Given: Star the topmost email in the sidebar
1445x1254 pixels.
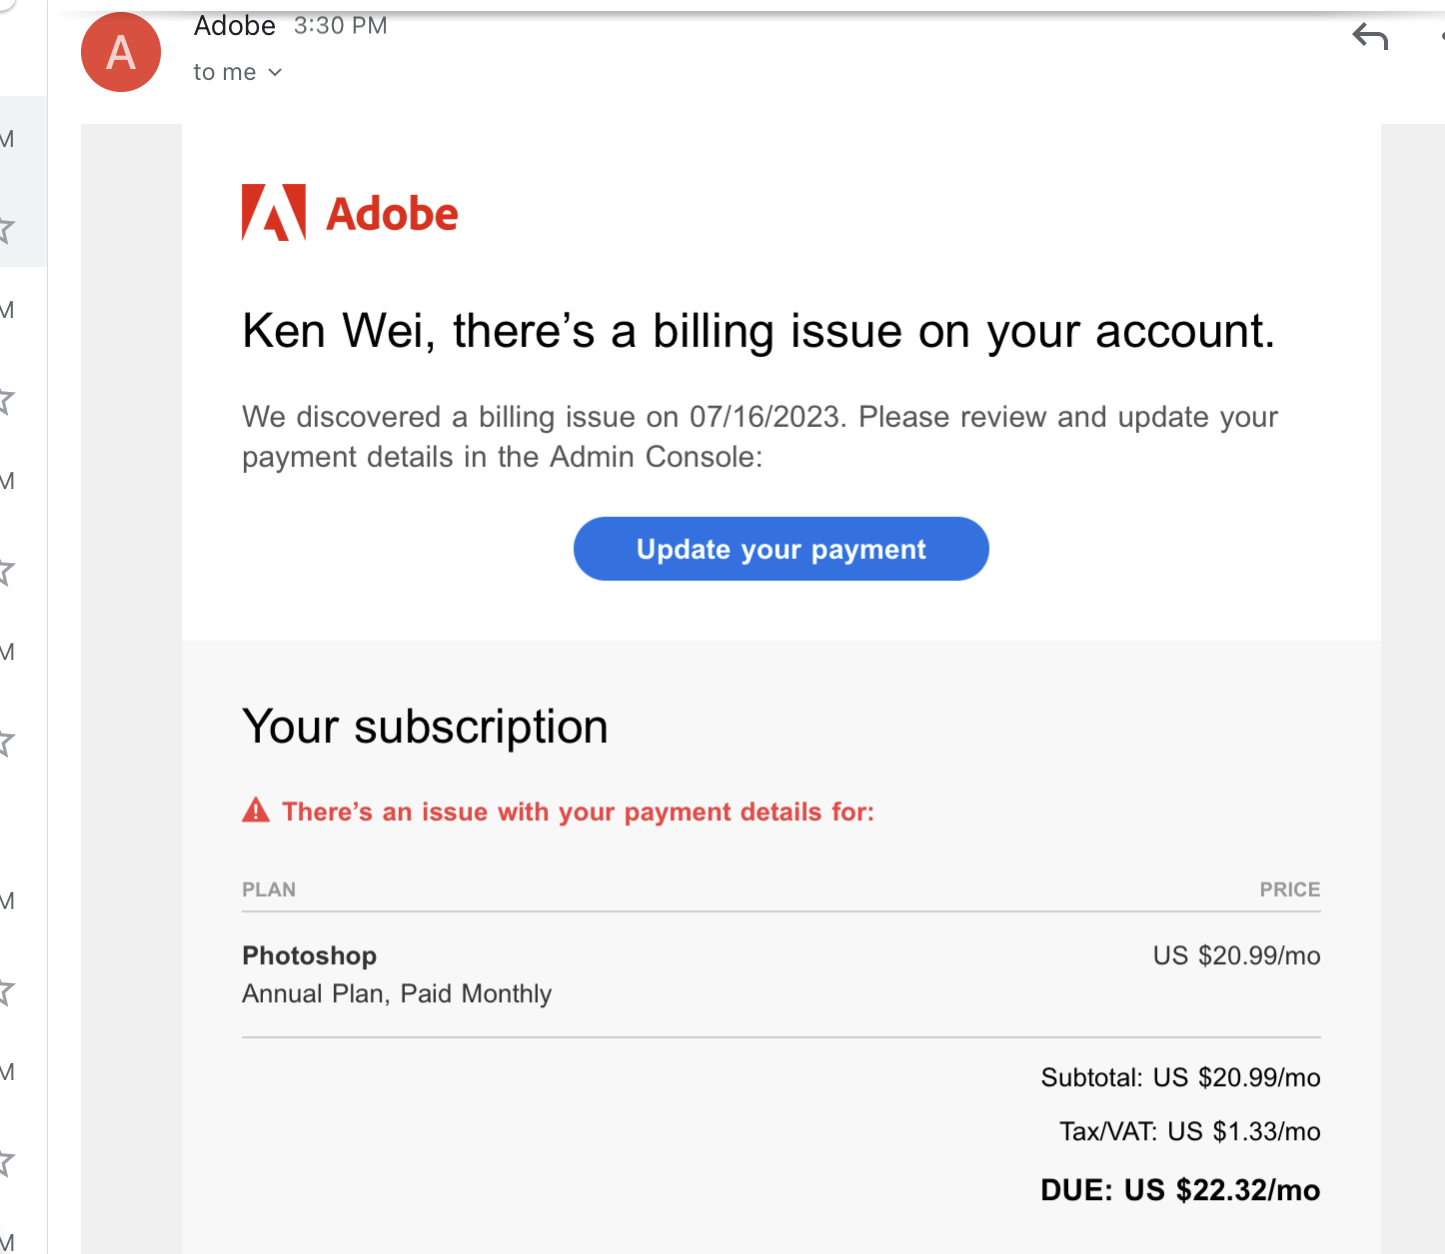Looking at the screenshot, I should pyautogui.click(x=8, y=230).
